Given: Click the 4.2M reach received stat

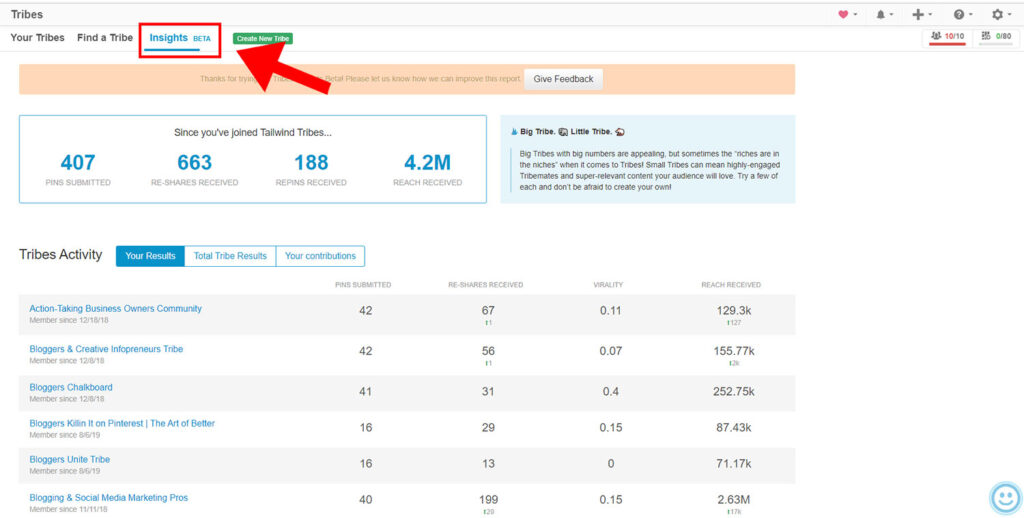Looking at the screenshot, I should click(x=427, y=162).
